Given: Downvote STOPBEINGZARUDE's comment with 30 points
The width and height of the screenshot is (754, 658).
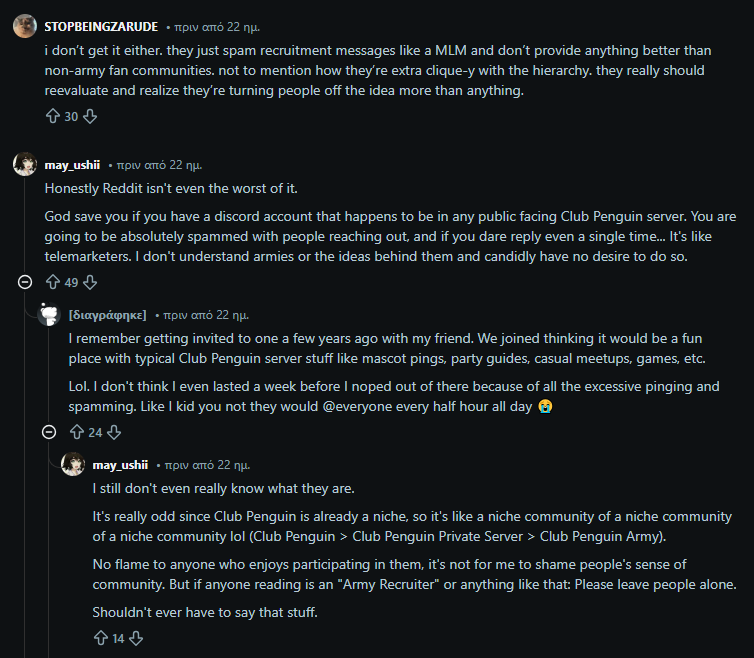Looking at the screenshot, I should [90, 117].
